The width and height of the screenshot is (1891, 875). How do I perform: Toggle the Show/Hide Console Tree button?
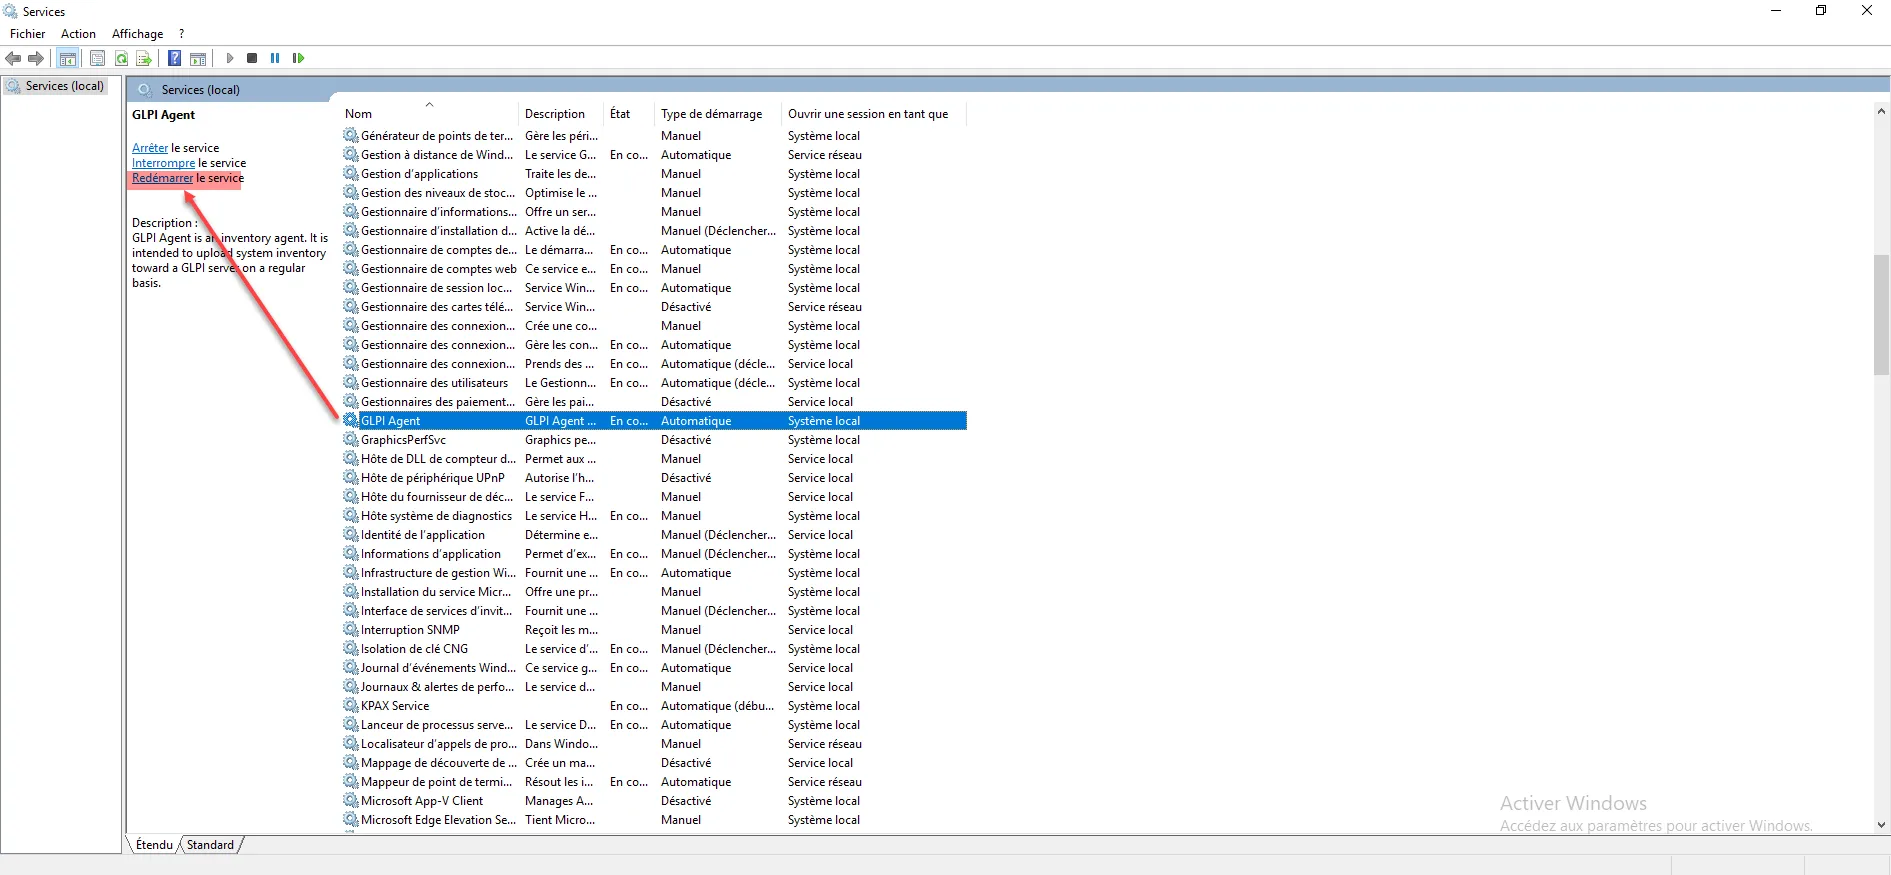68,59
